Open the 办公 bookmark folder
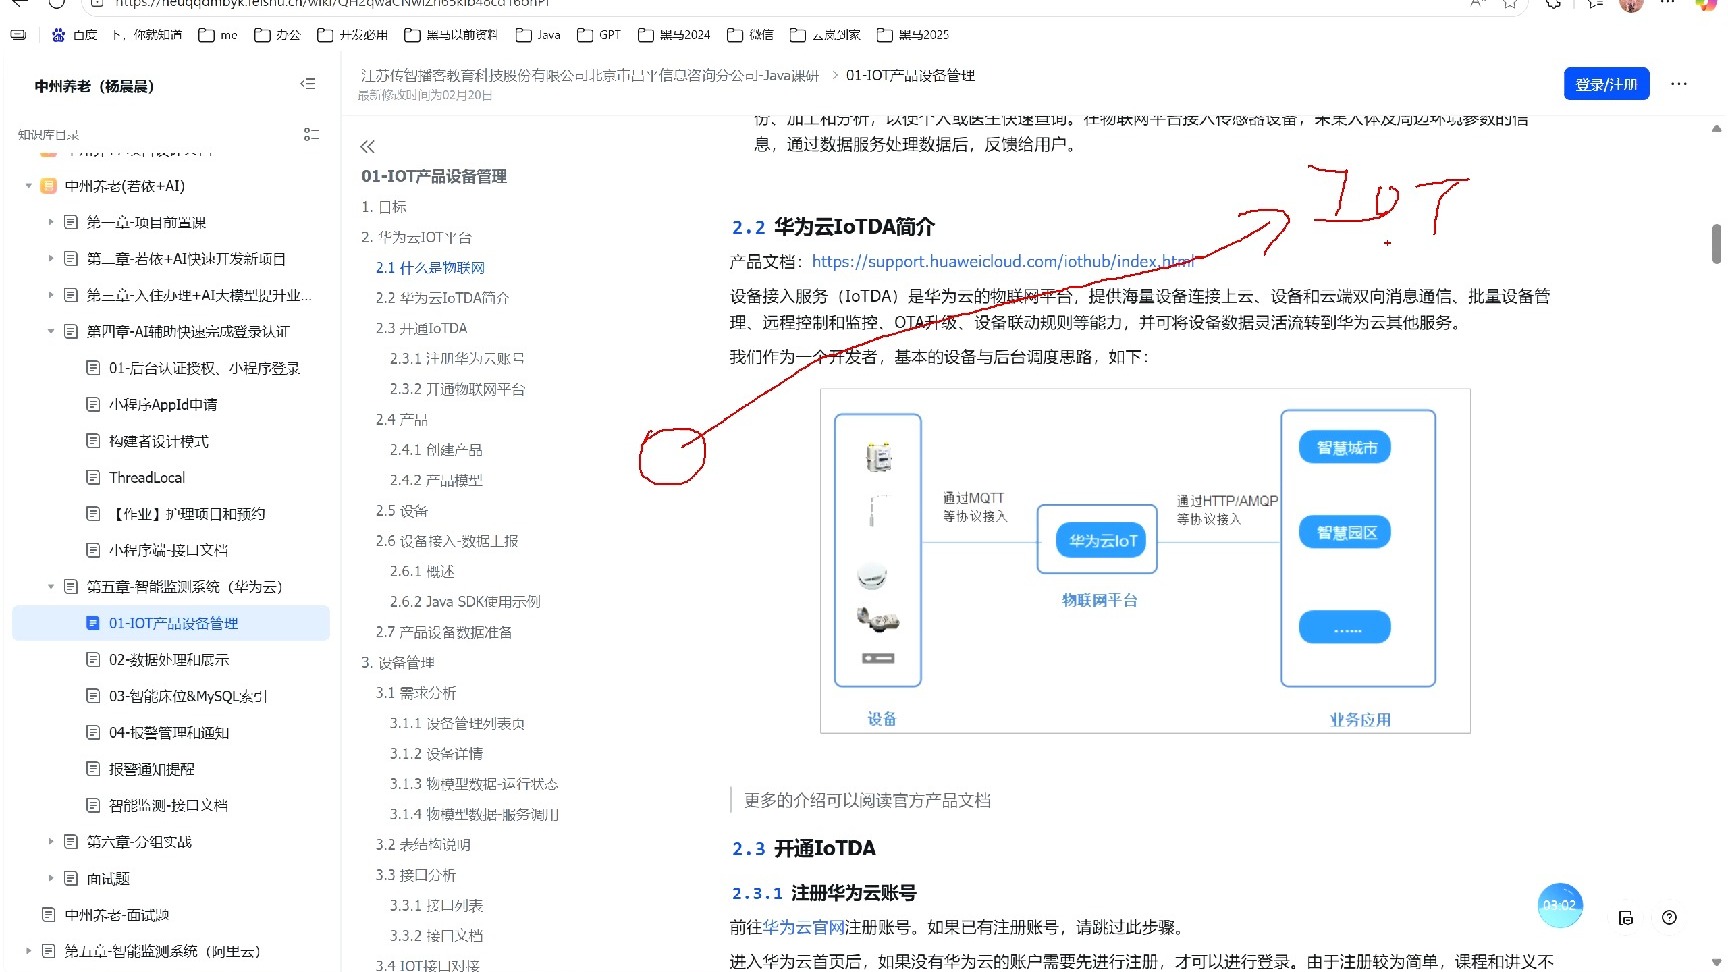This screenshot has height=972, width=1728. point(277,35)
